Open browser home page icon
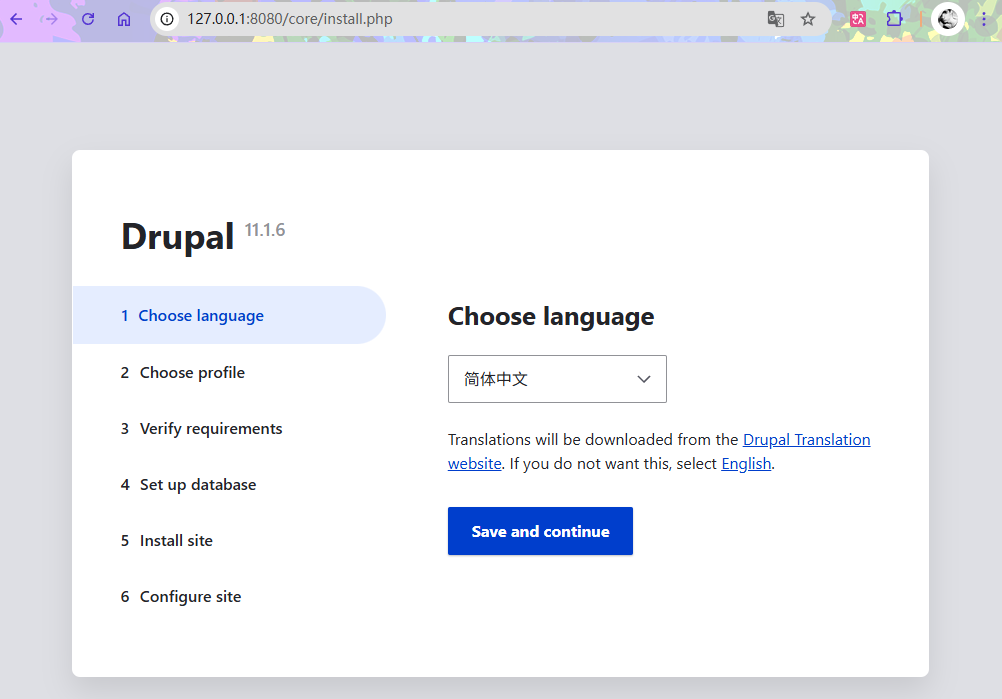This screenshot has height=699, width=1002. [x=124, y=19]
